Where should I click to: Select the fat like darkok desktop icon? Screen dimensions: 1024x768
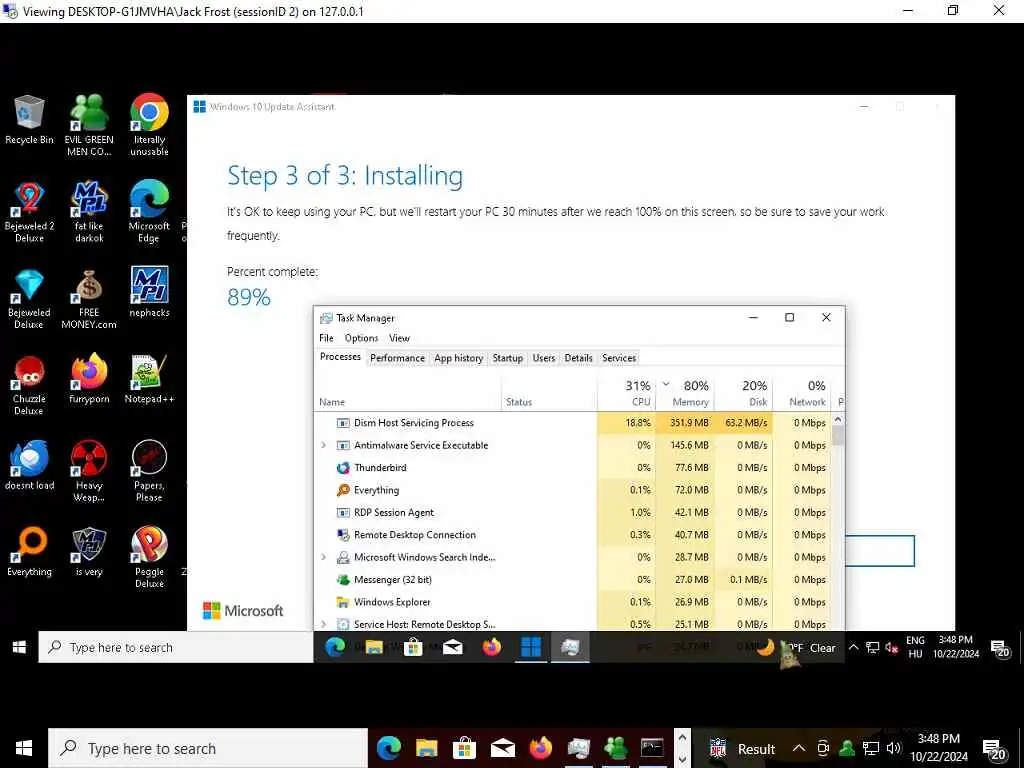[89, 211]
